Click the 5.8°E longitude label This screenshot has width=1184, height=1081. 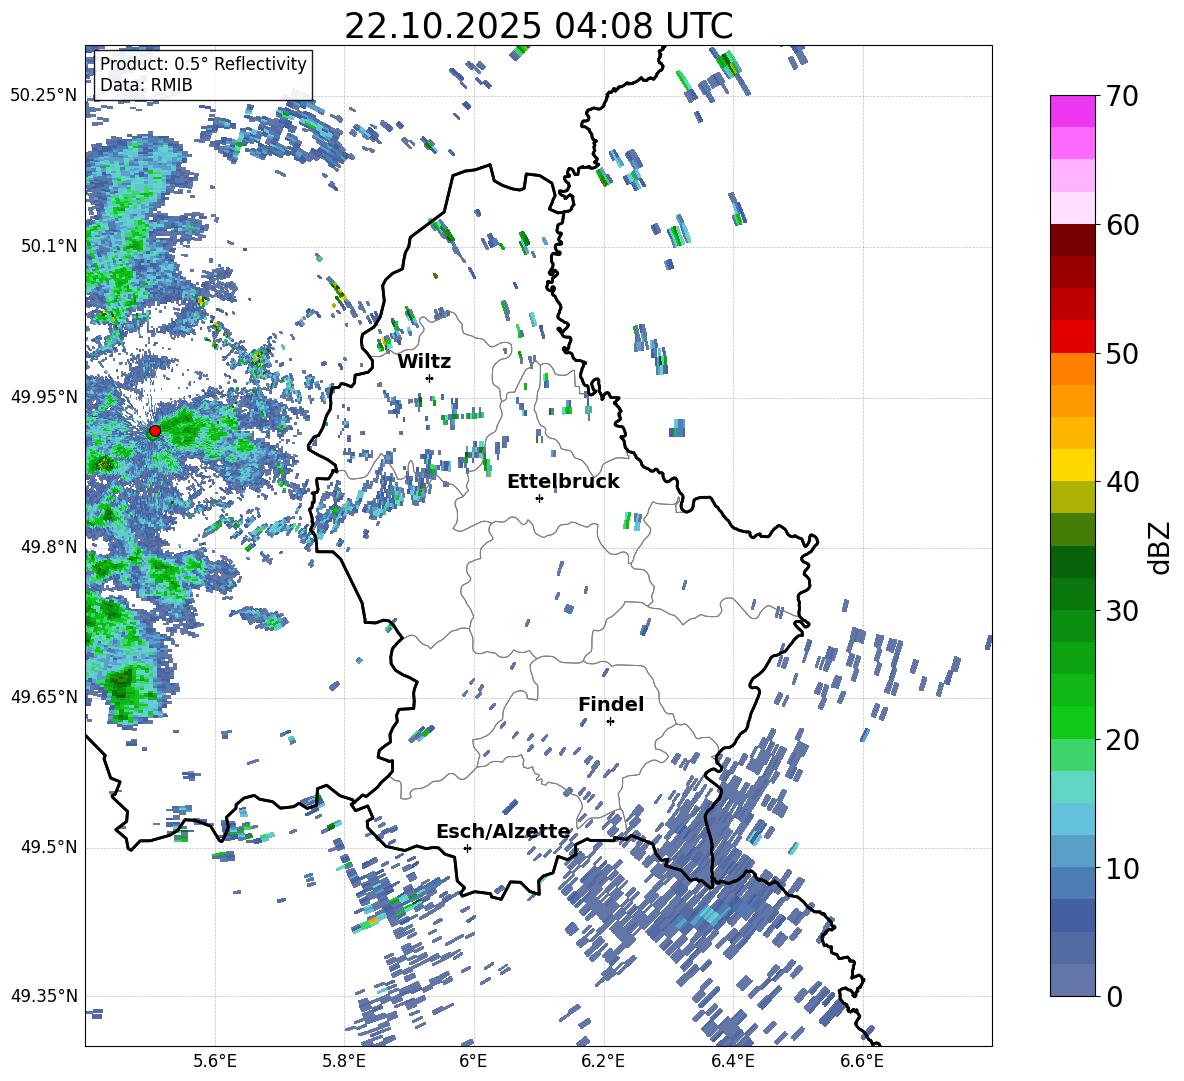pos(344,1061)
